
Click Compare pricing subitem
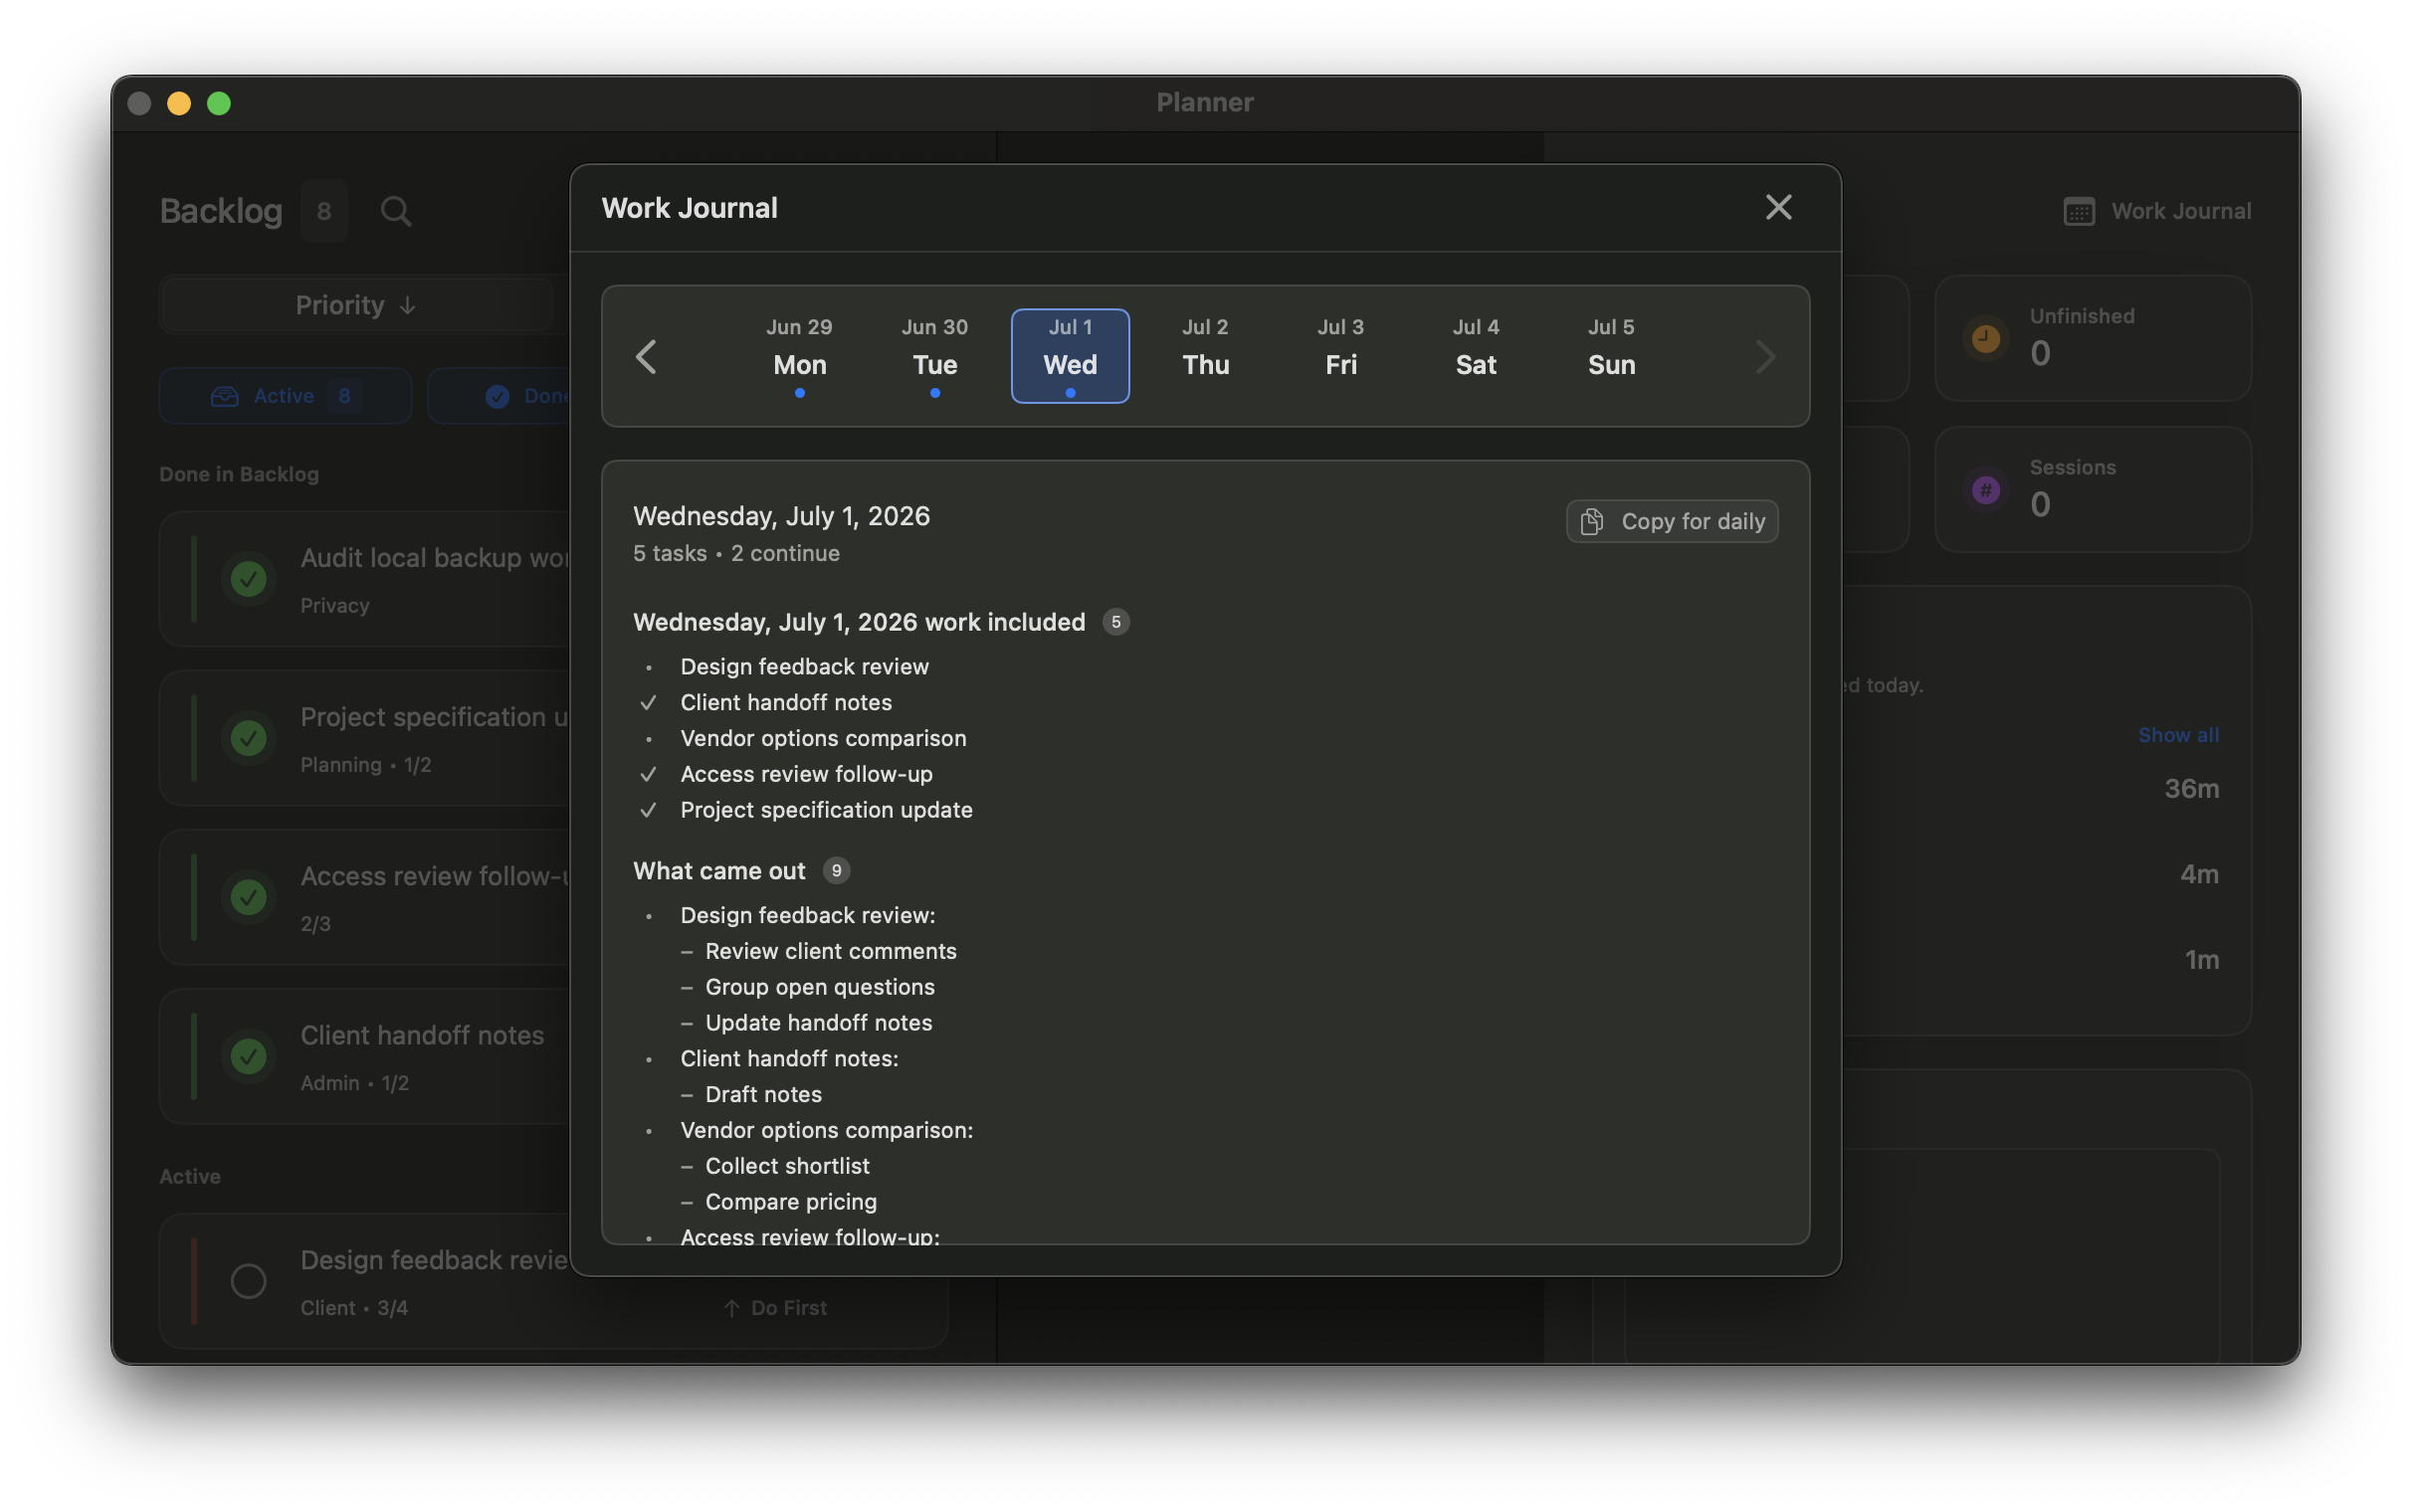791,1202
